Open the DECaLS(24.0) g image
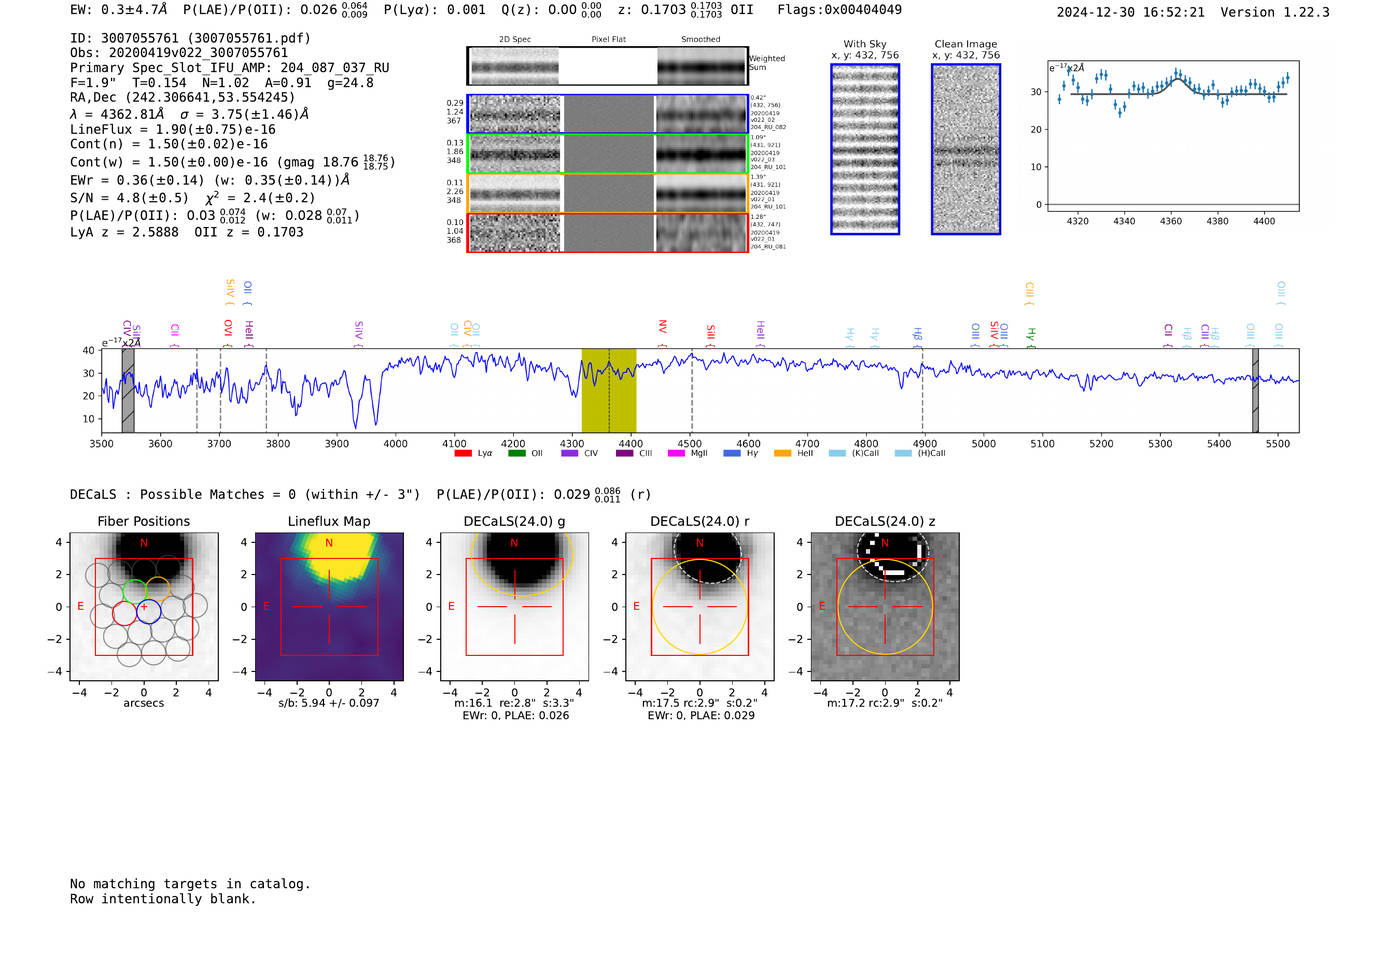 (514, 607)
